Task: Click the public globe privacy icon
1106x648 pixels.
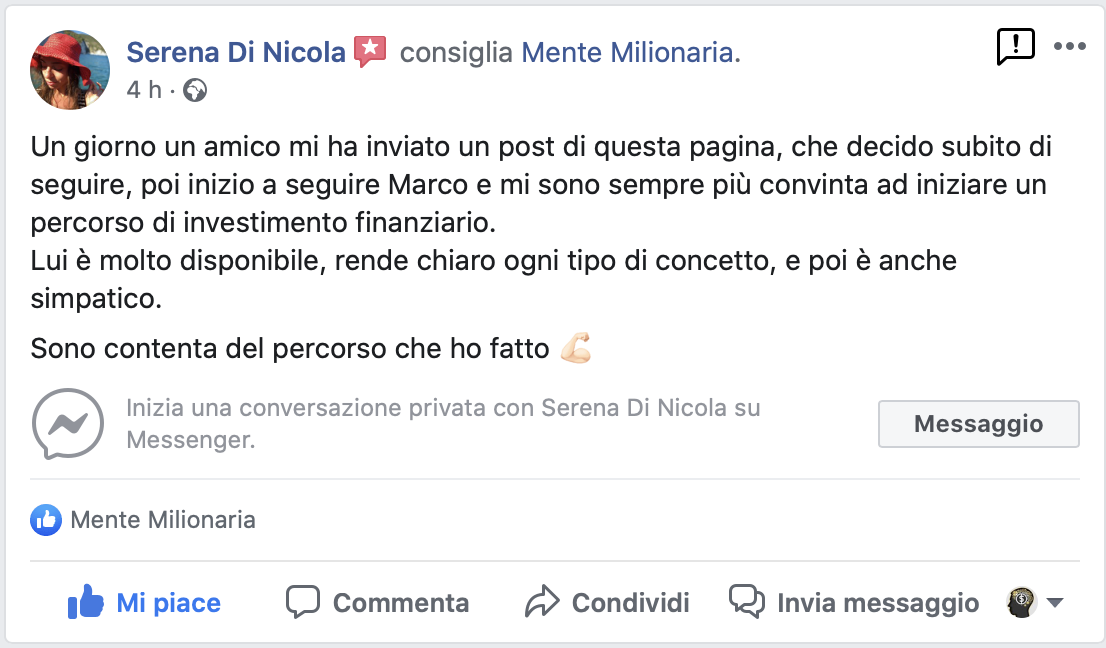Action: [x=195, y=90]
